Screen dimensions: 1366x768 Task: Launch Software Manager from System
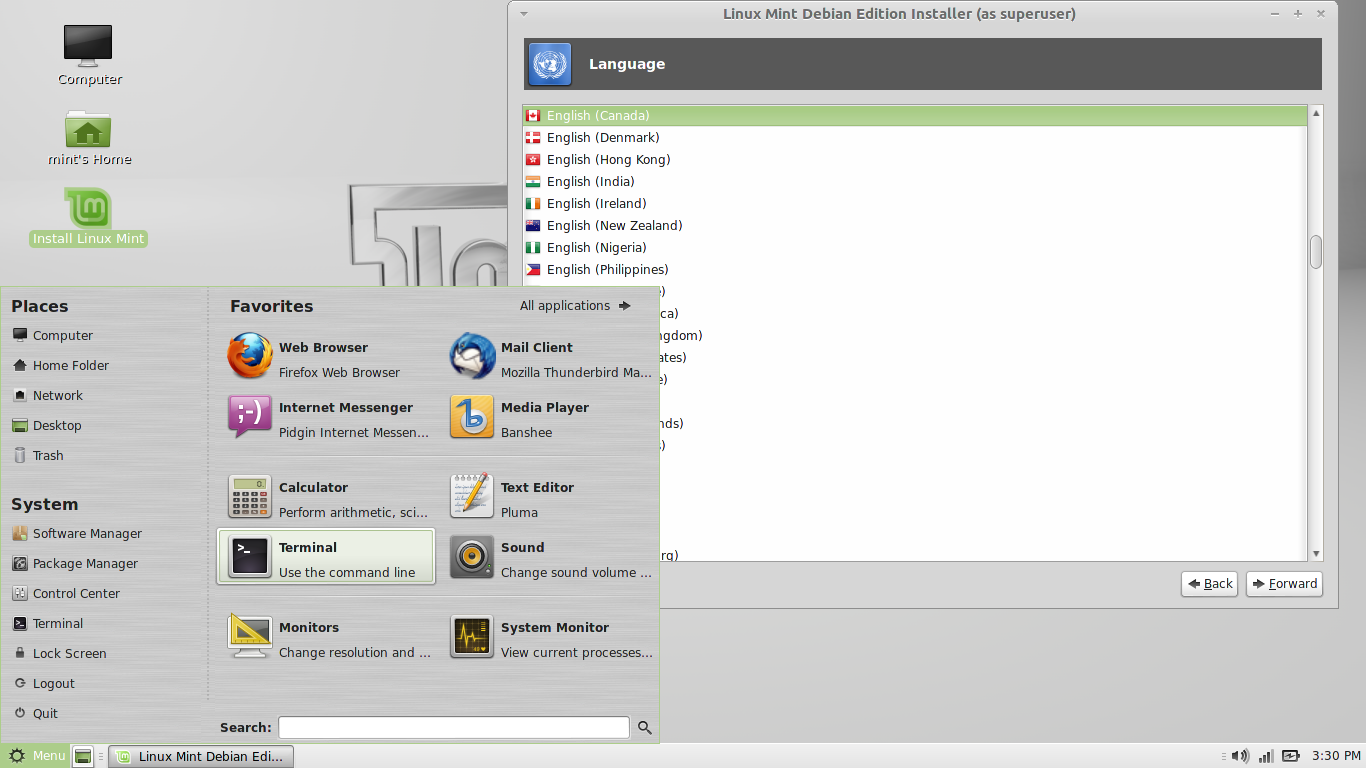pos(77,534)
